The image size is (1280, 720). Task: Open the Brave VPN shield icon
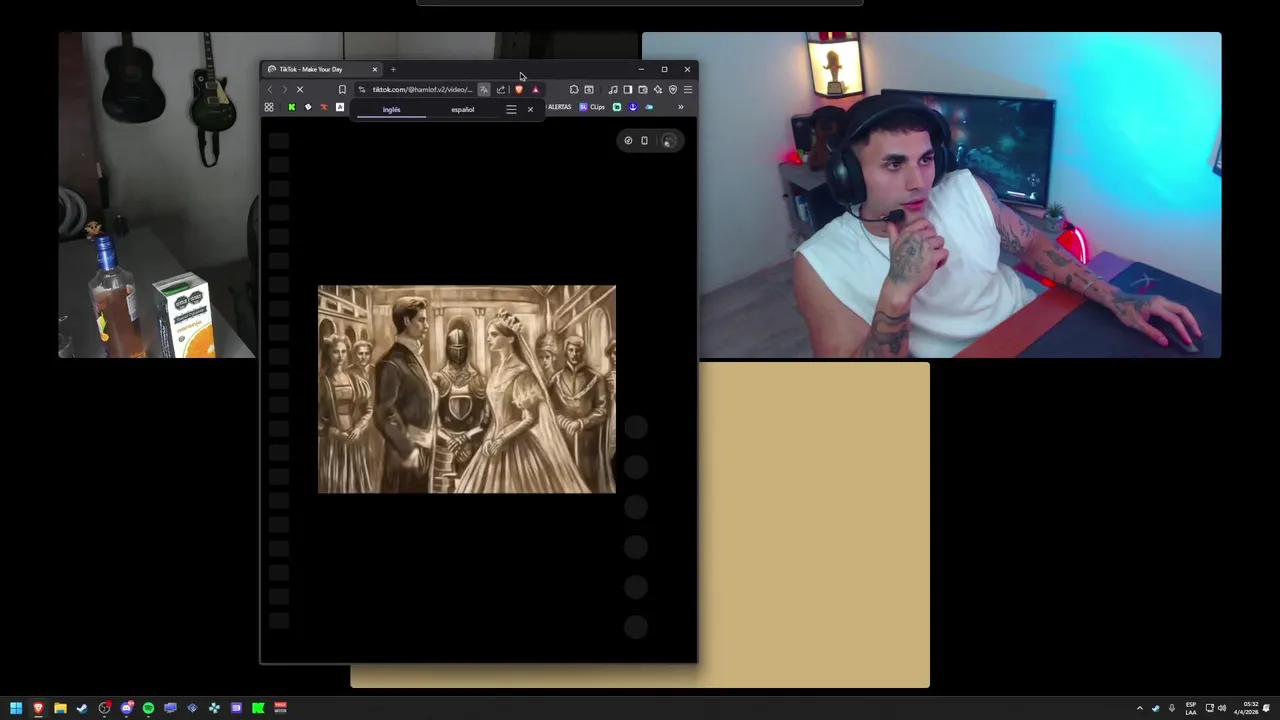tap(673, 89)
